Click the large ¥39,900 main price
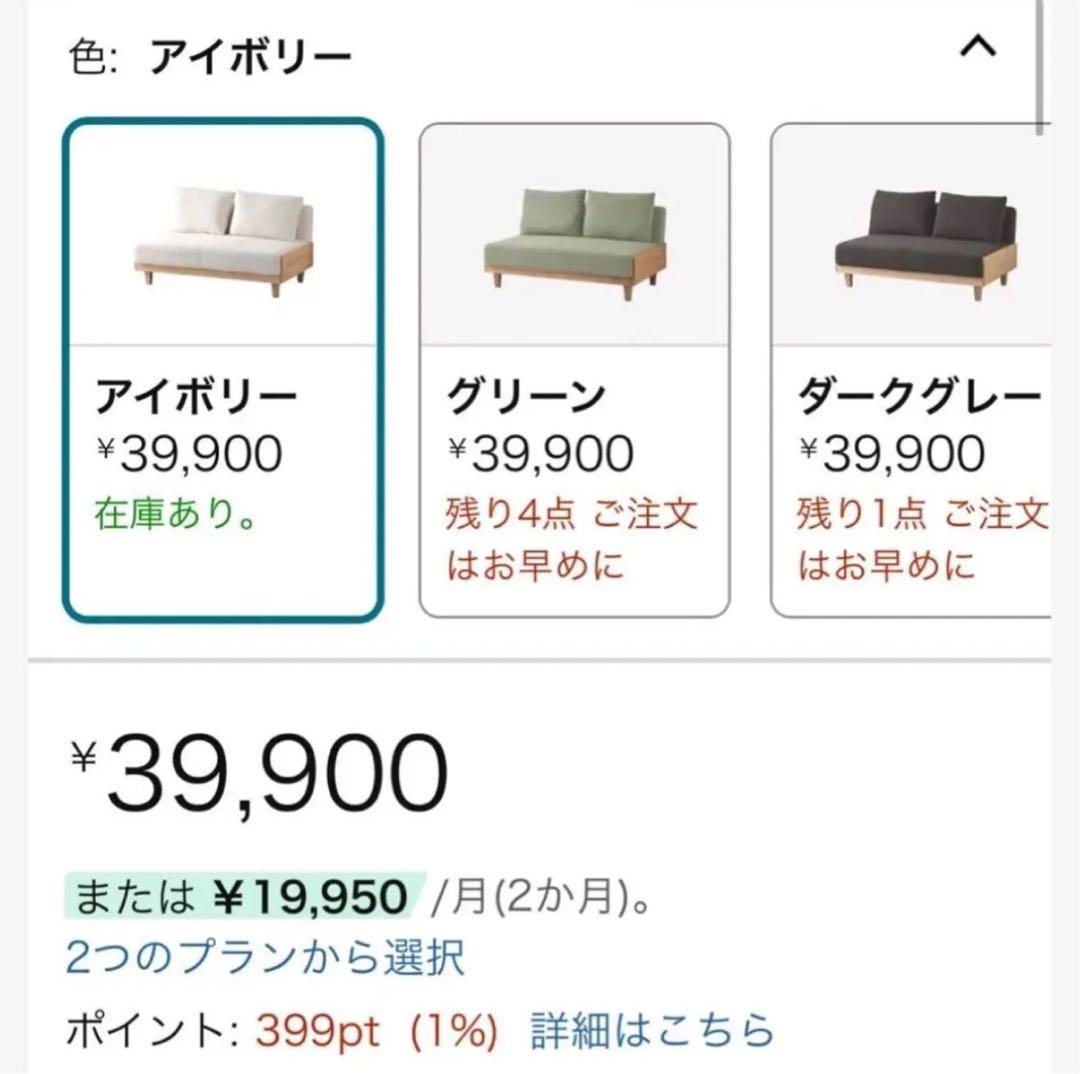 (259, 773)
